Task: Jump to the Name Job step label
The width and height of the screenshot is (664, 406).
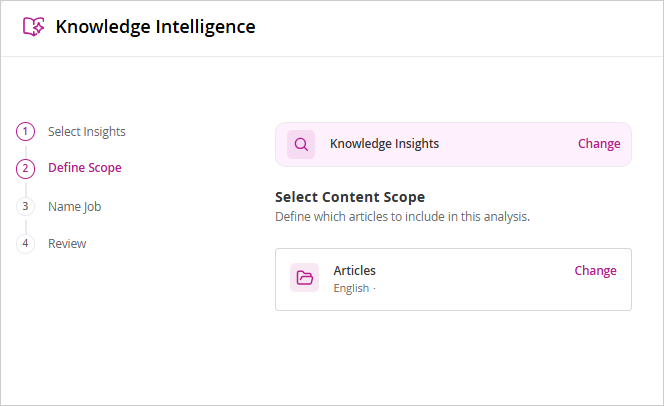Action: [75, 207]
